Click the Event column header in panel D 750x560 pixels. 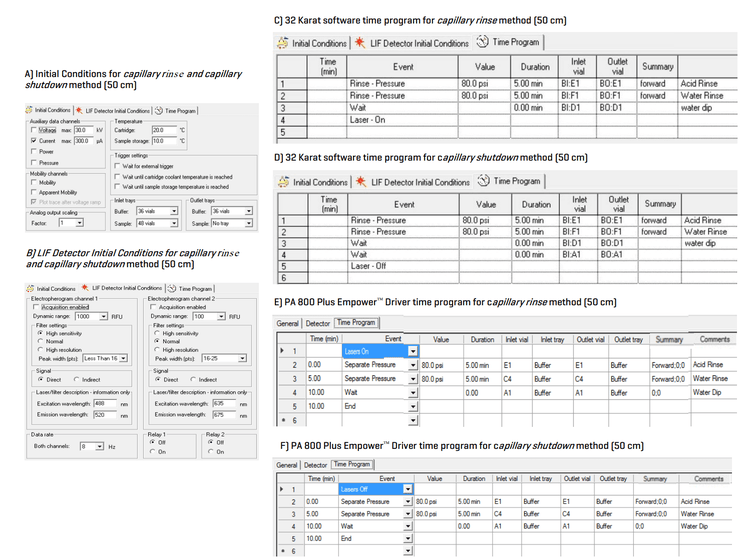coord(398,205)
